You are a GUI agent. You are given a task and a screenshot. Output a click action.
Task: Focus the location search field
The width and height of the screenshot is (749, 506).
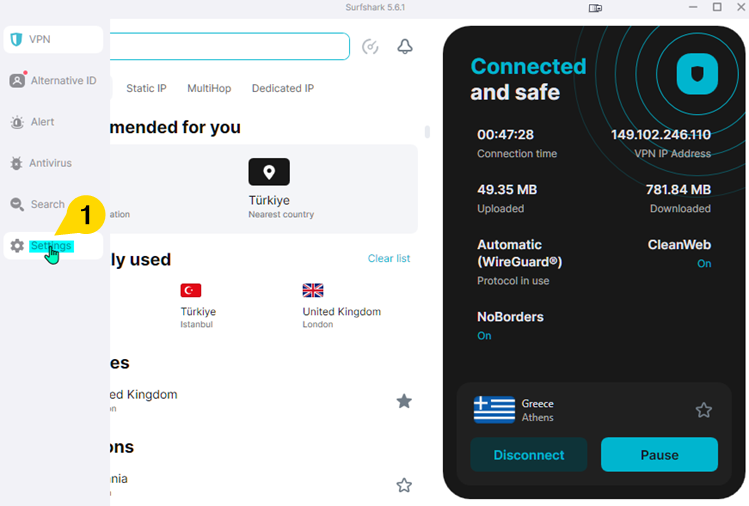pyautogui.click(x=229, y=46)
